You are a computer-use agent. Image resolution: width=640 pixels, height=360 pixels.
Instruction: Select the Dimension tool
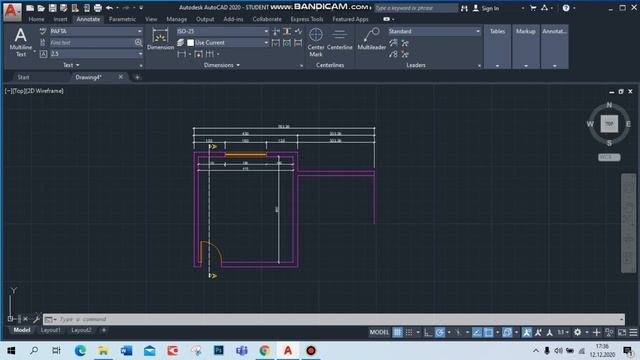160,40
